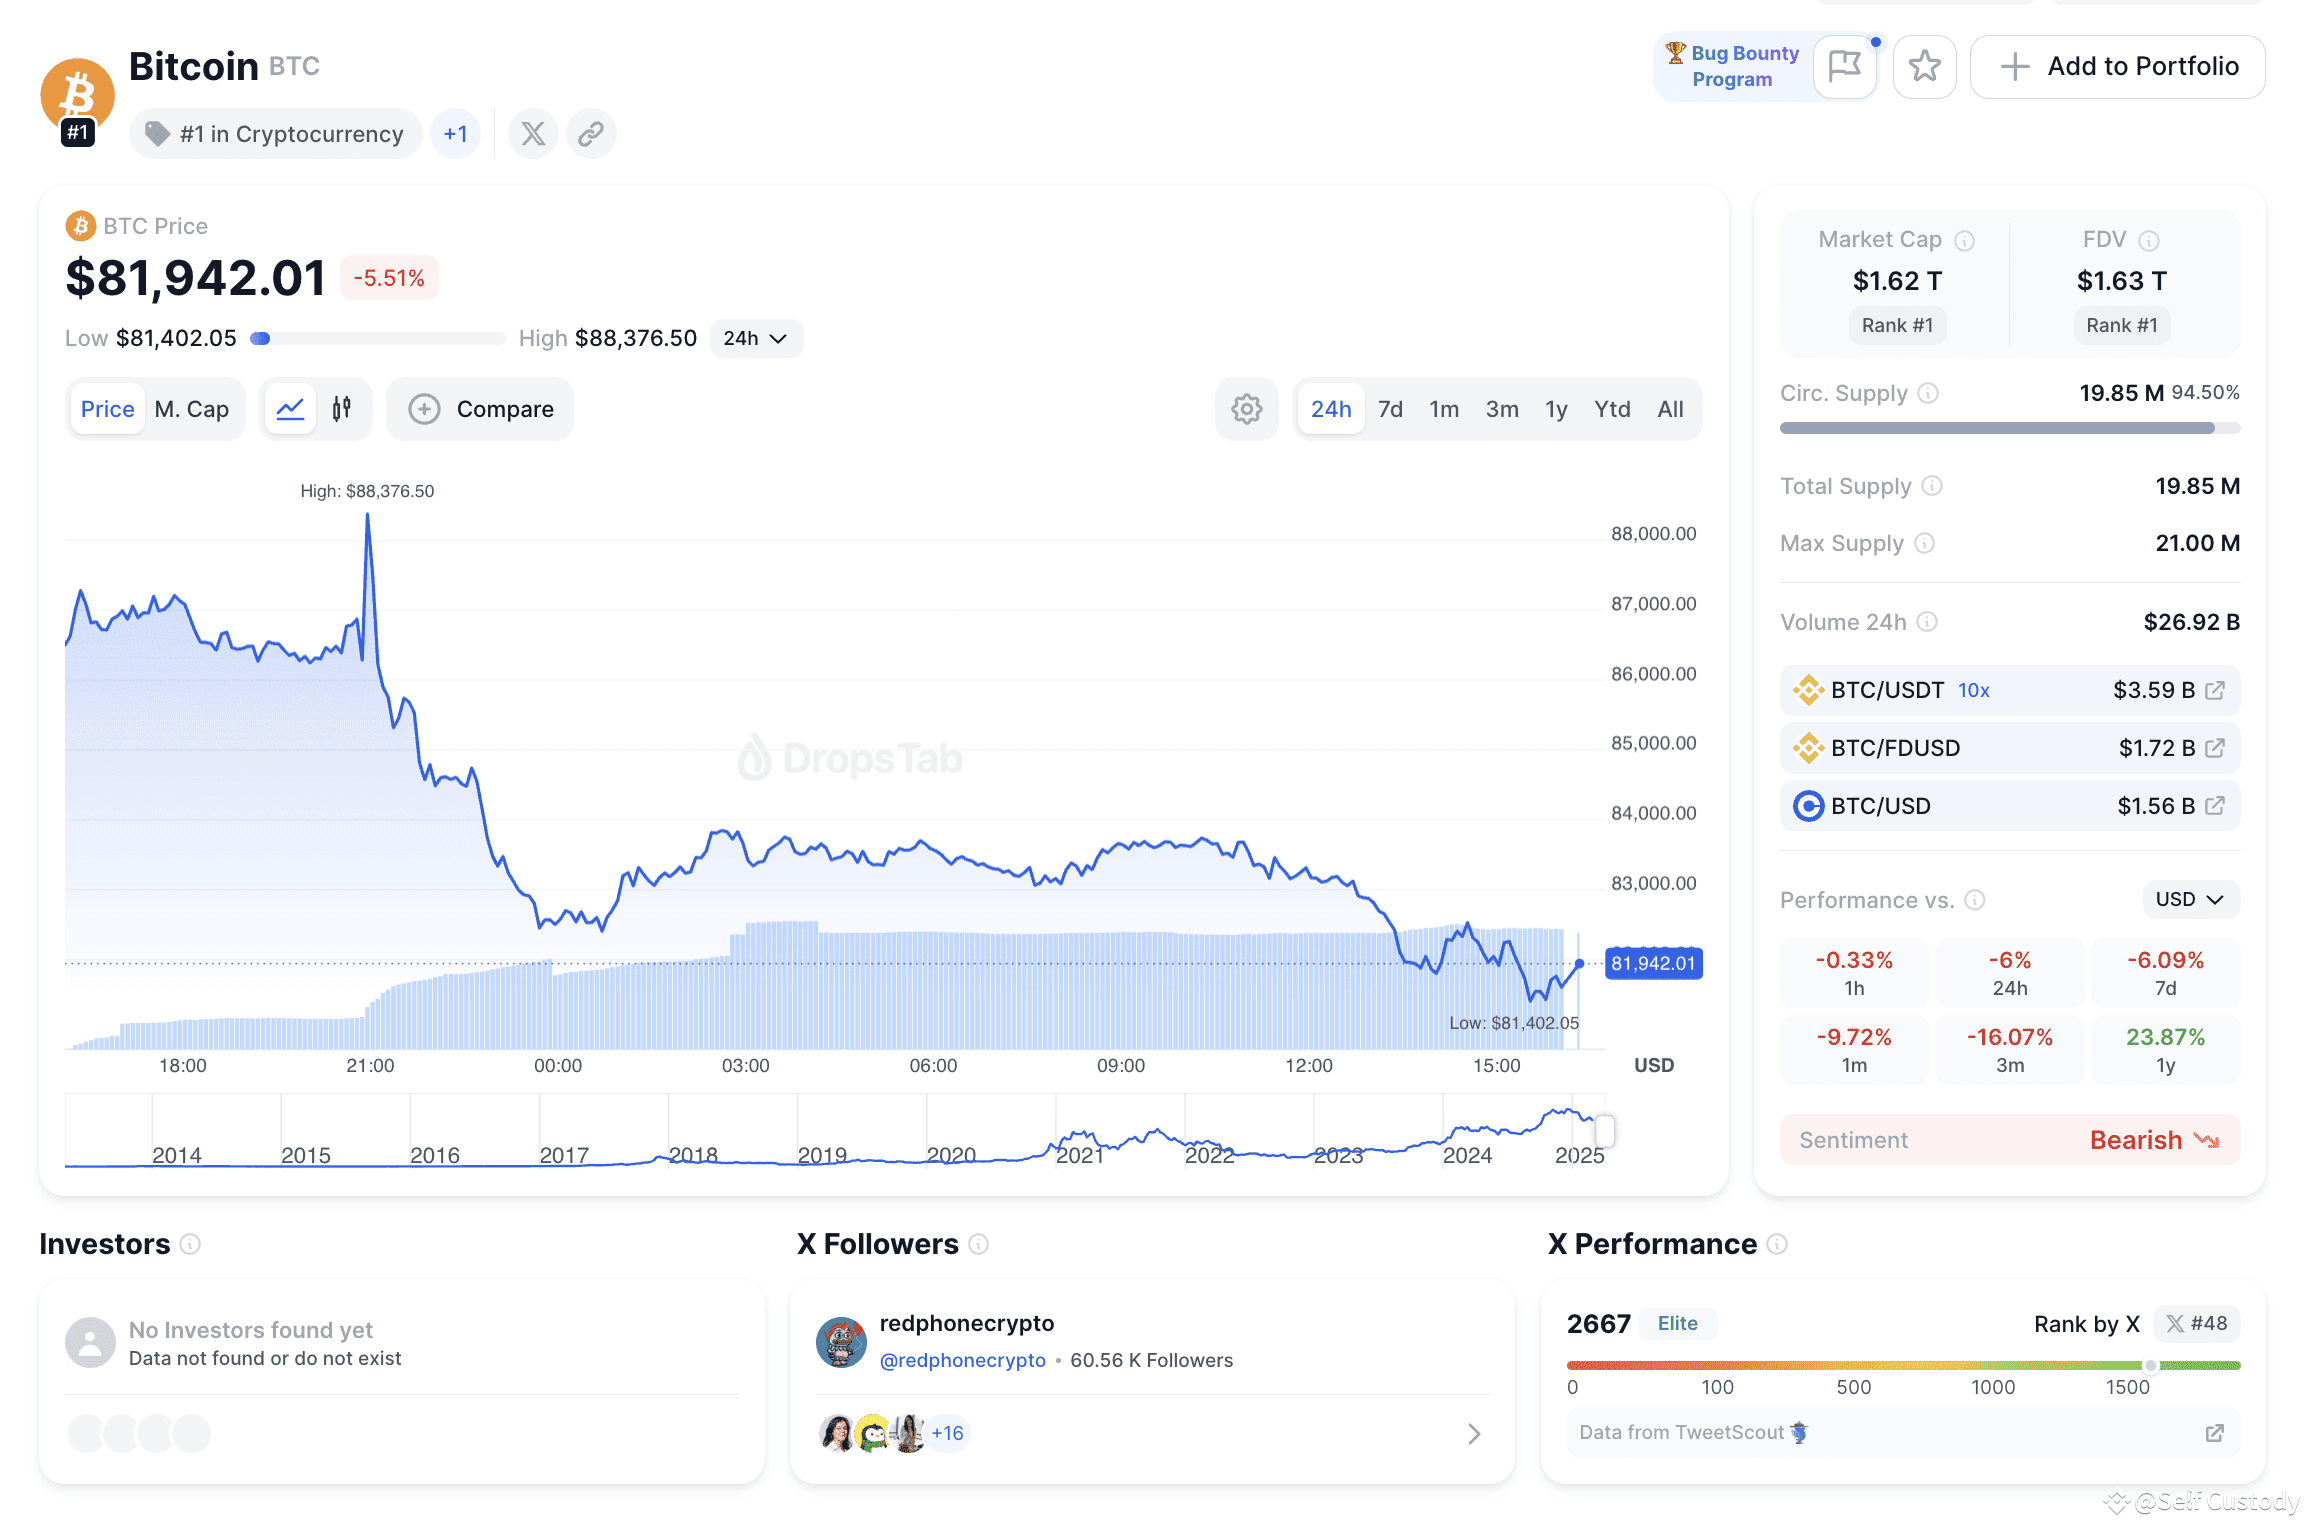2308x1524 pixels.
Task: Select the 1y timeframe tab
Action: tap(1556, 409)
